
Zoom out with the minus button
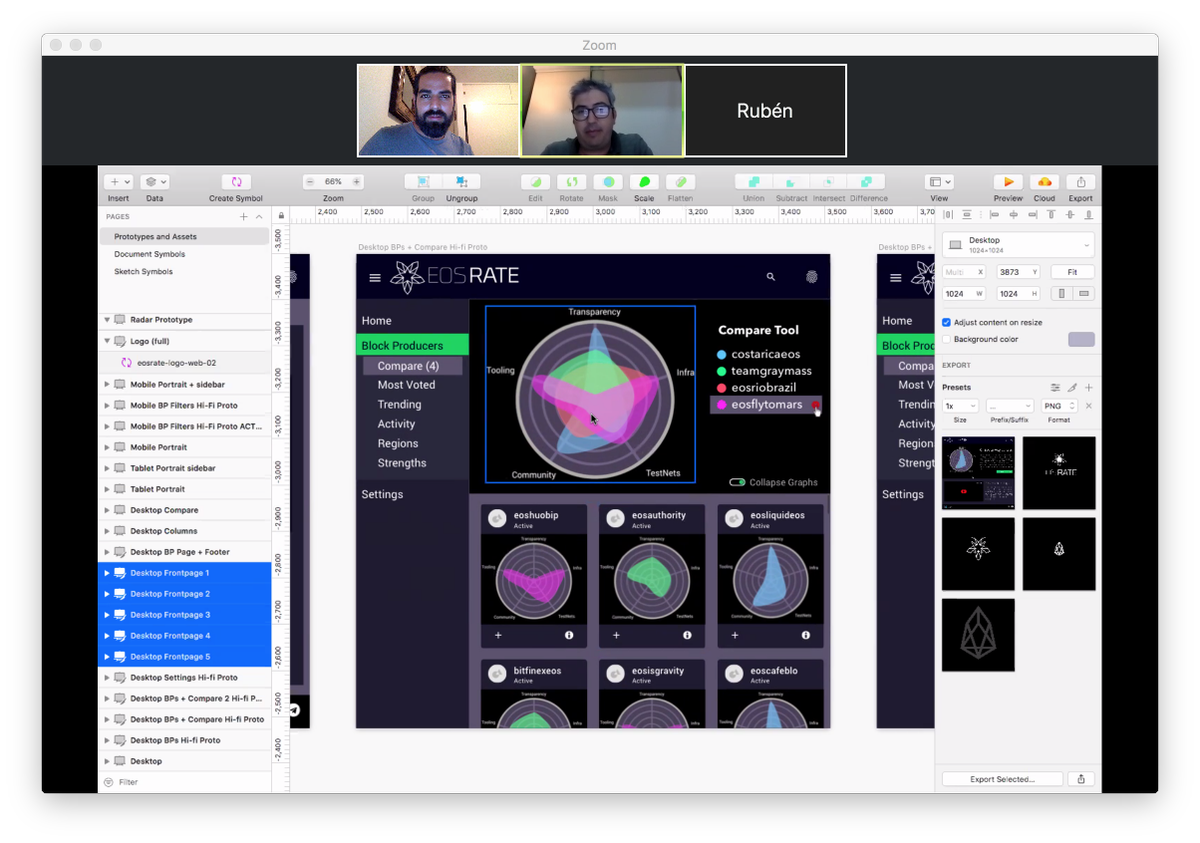(x=310, y=182)
